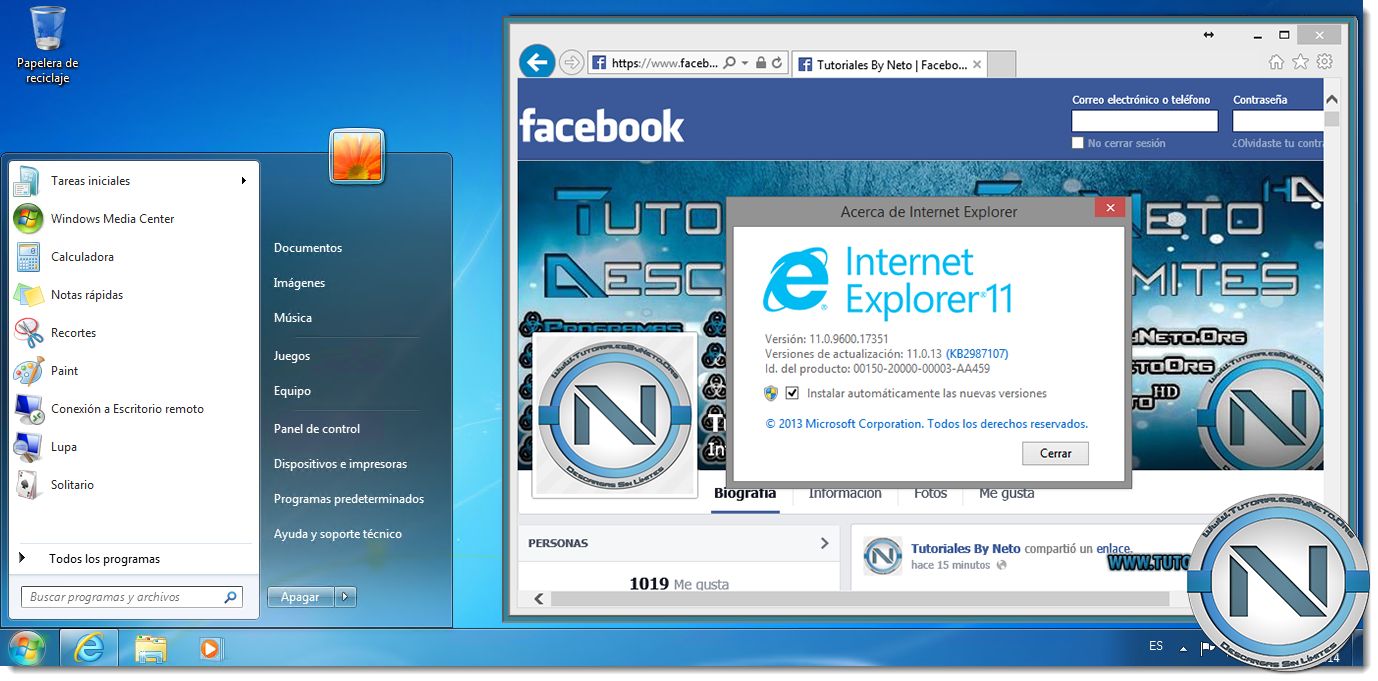The image size is (1378, 681).
Task: Open IE Tools gear menu
Action: 1324,62
